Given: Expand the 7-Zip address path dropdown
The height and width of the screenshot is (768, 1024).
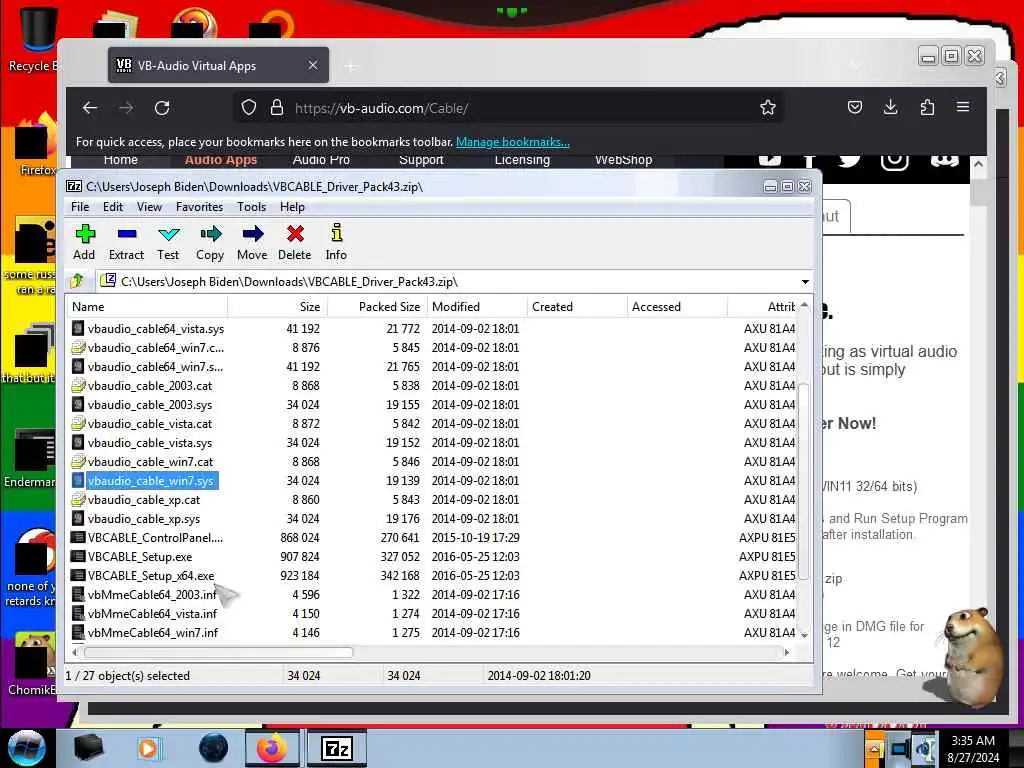Looking at the screenshot, I should [805, 282].
